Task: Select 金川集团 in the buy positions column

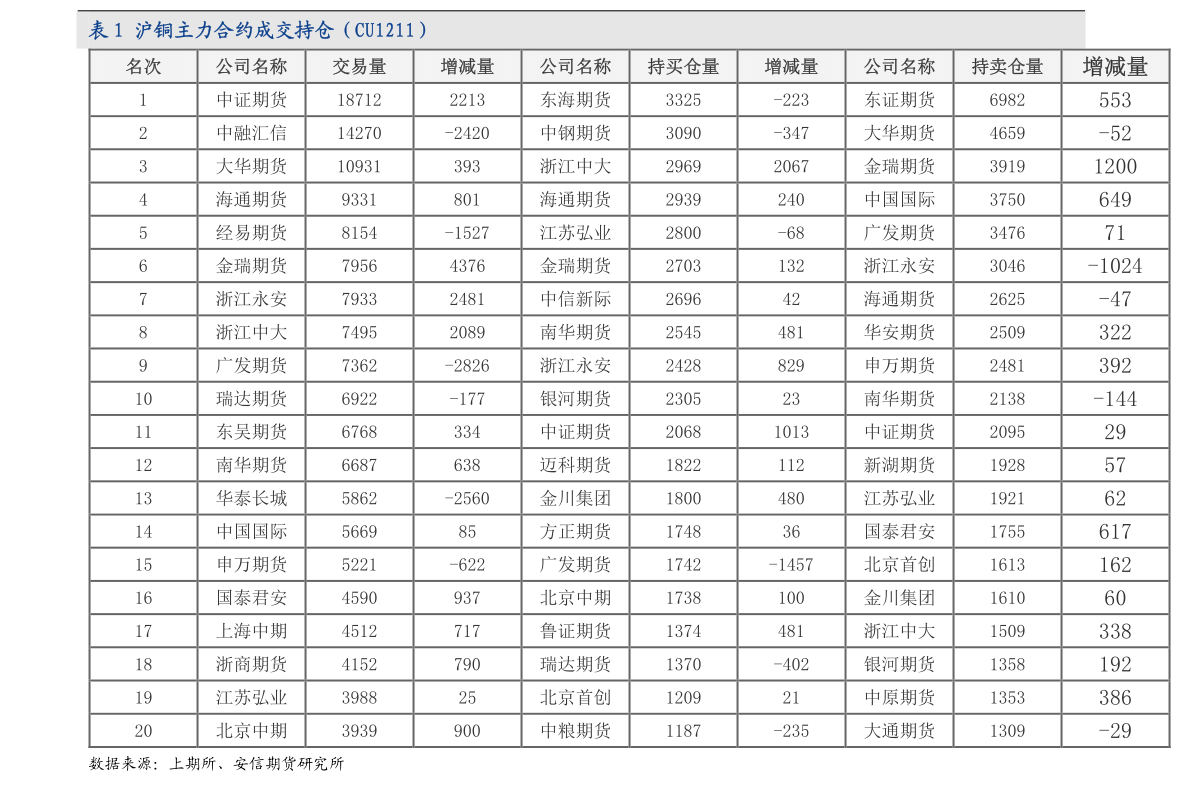Action: point(575,498)
